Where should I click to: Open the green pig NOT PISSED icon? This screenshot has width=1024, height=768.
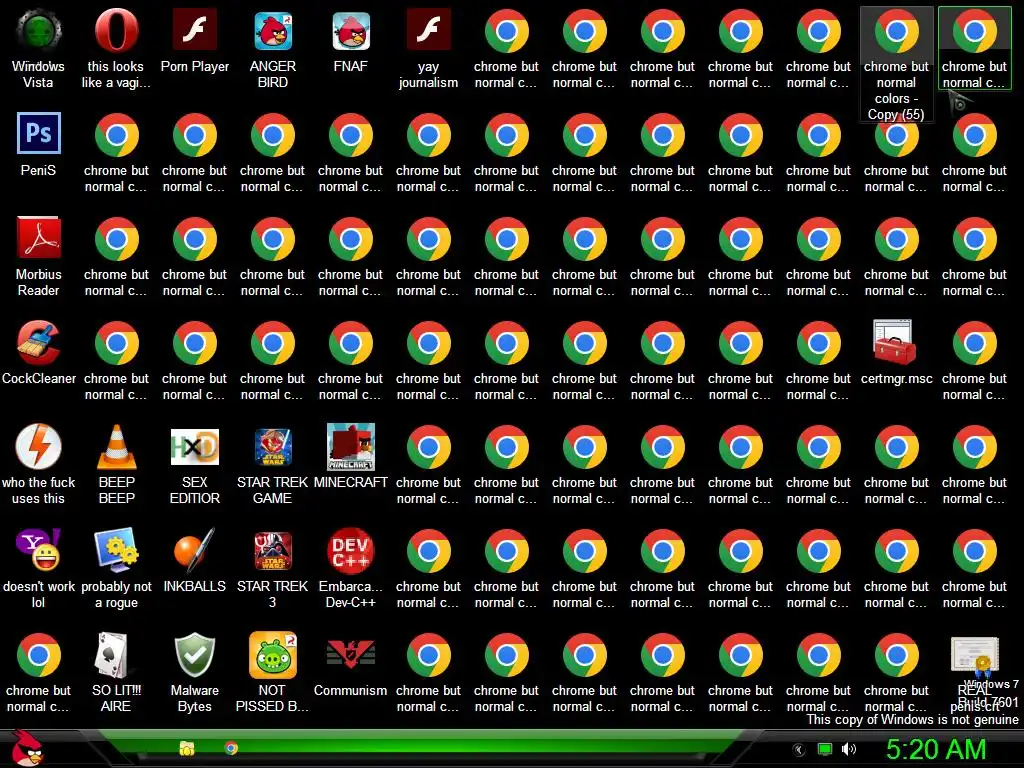(x=273, y=654)
